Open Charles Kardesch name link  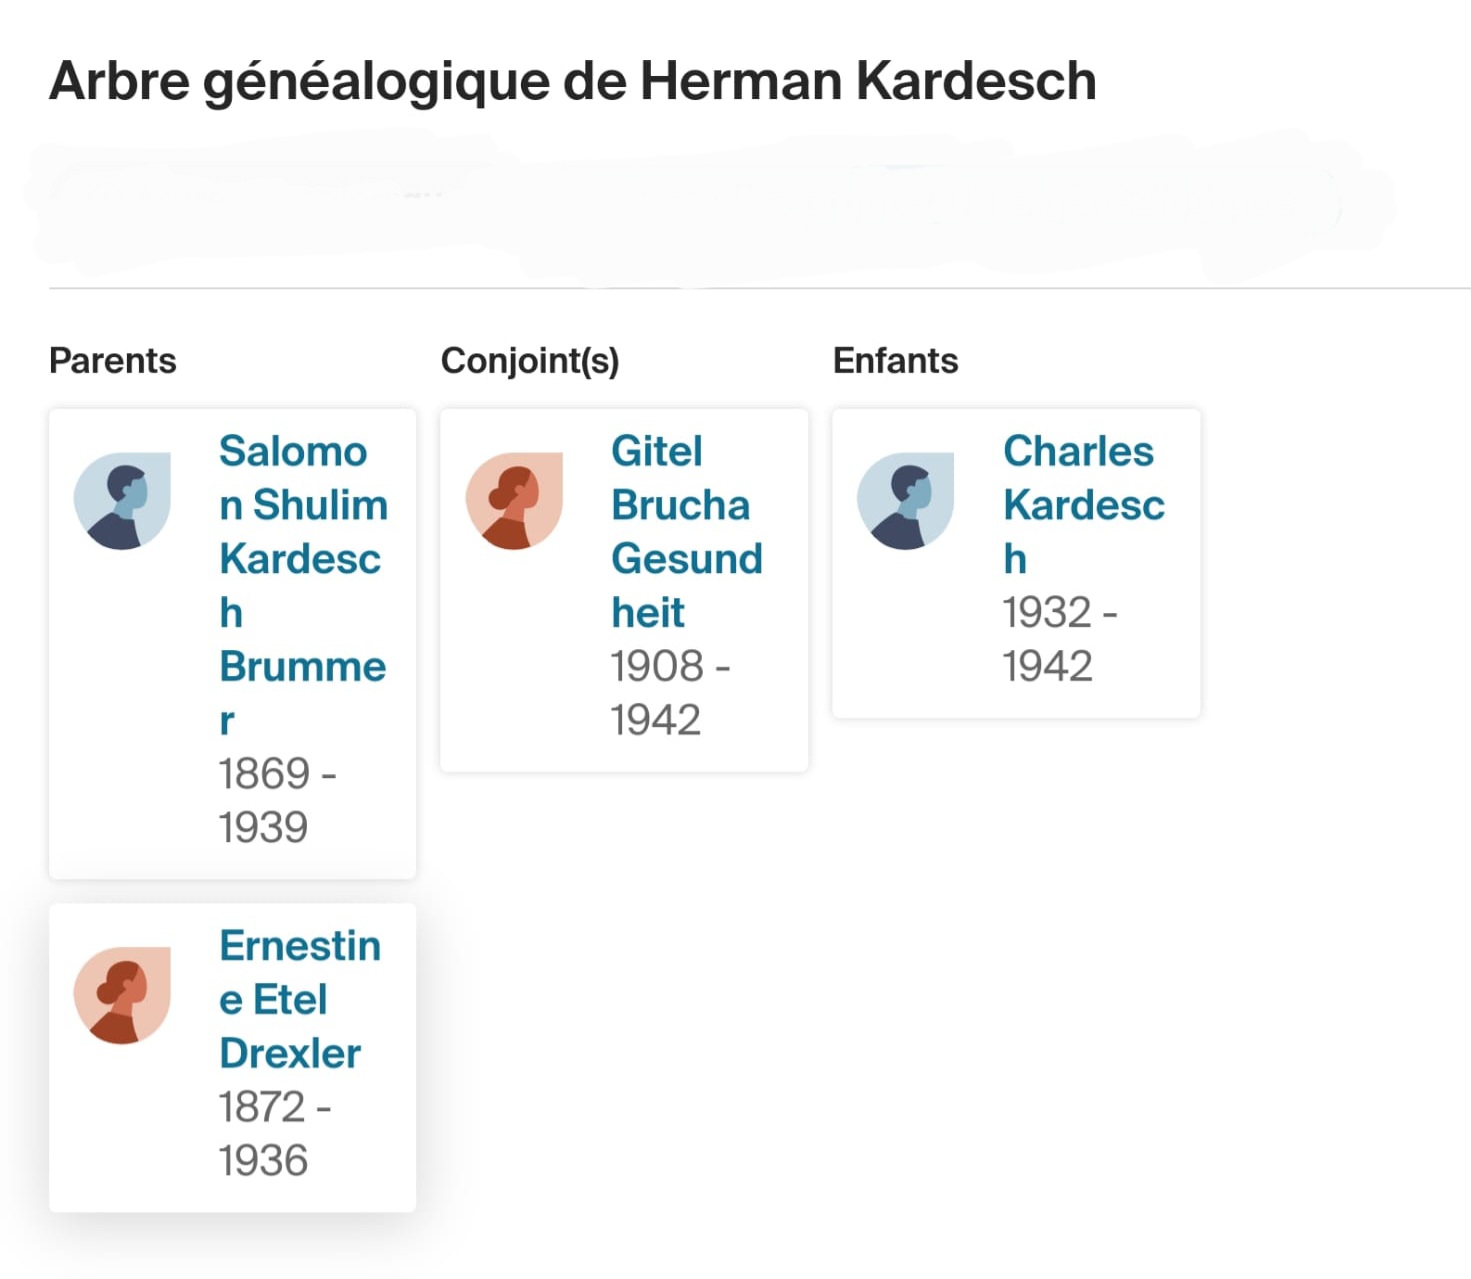[x=1084, y=504]
